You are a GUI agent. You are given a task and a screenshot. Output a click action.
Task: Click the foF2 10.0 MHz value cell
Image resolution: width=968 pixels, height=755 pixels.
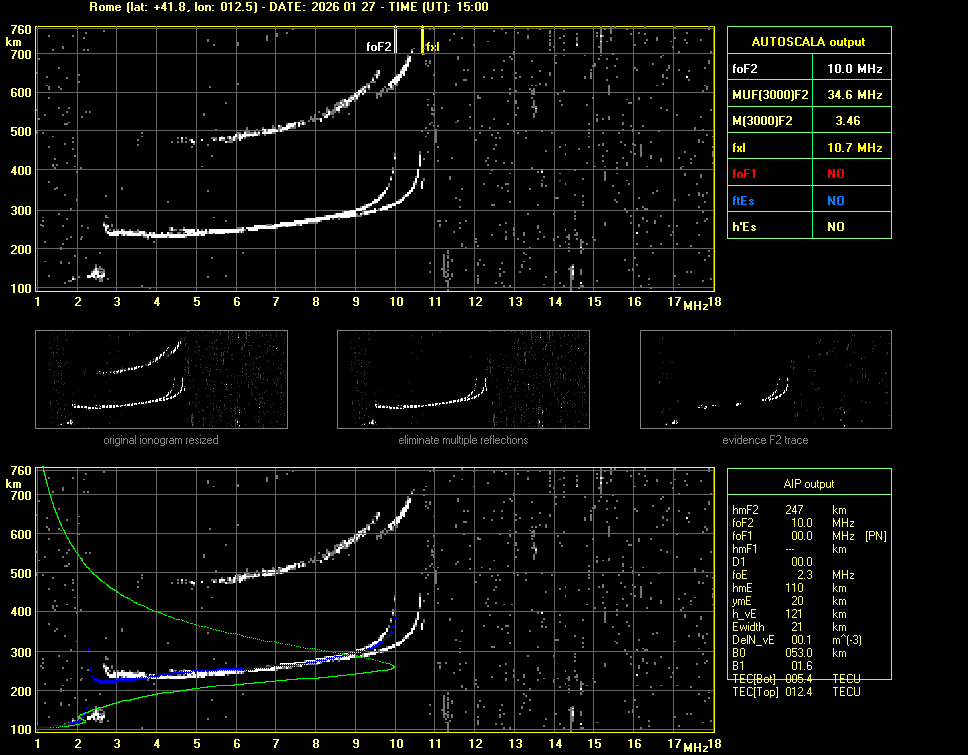(854, 68)
